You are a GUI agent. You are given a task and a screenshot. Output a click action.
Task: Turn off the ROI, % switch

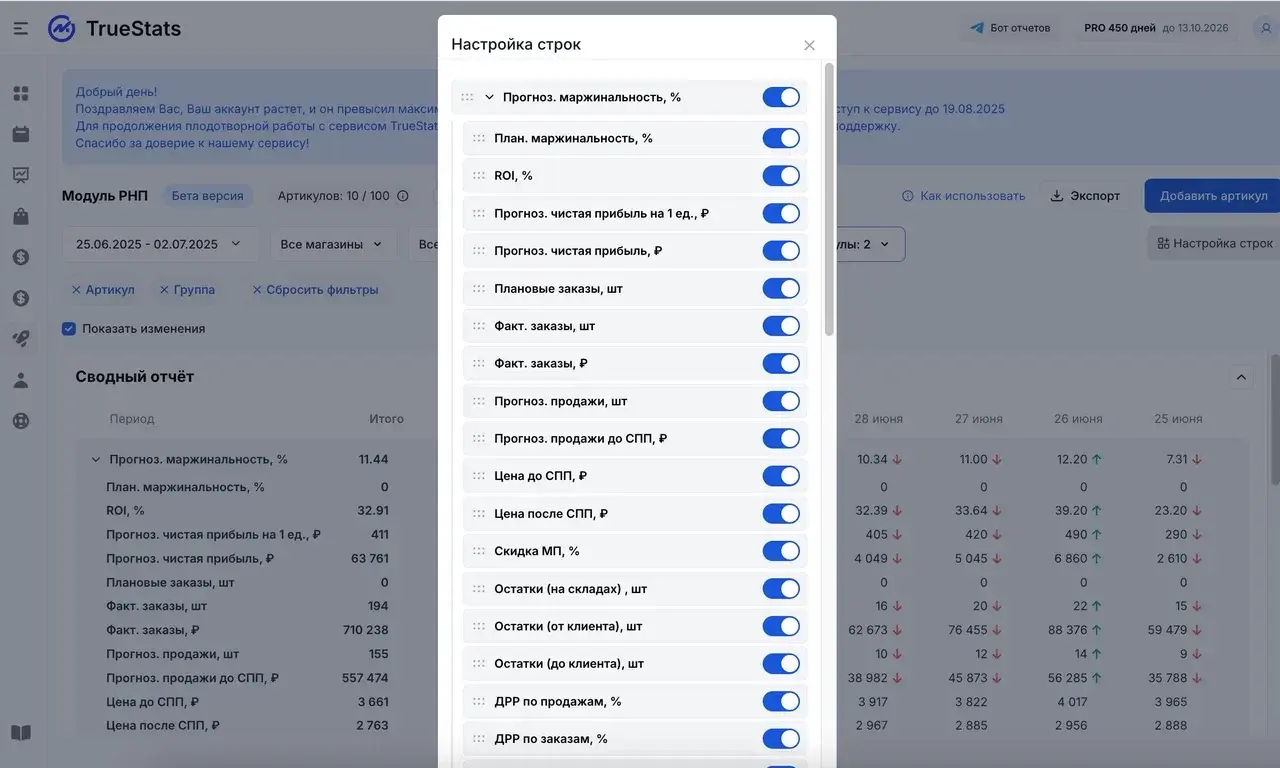(x=781, y=176)
